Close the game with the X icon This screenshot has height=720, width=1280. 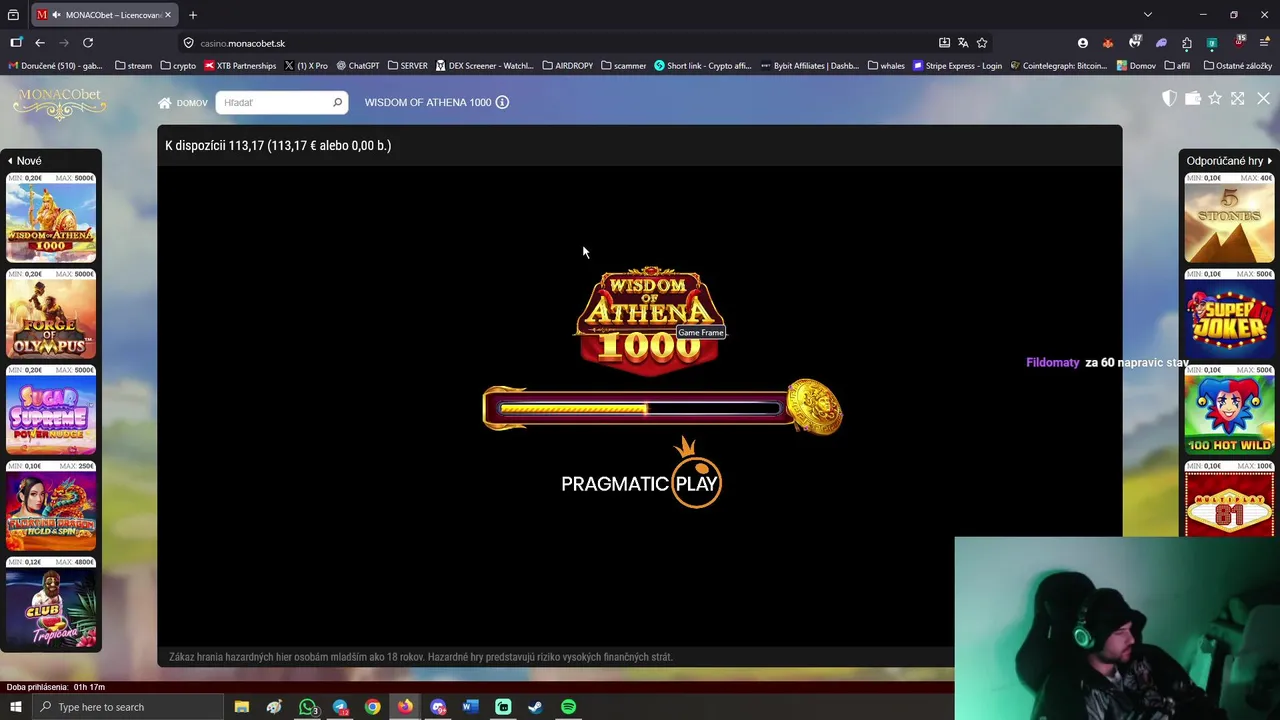1263,98
